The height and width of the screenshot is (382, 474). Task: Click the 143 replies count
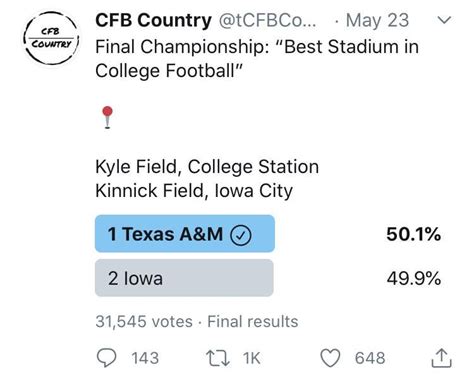145,358
